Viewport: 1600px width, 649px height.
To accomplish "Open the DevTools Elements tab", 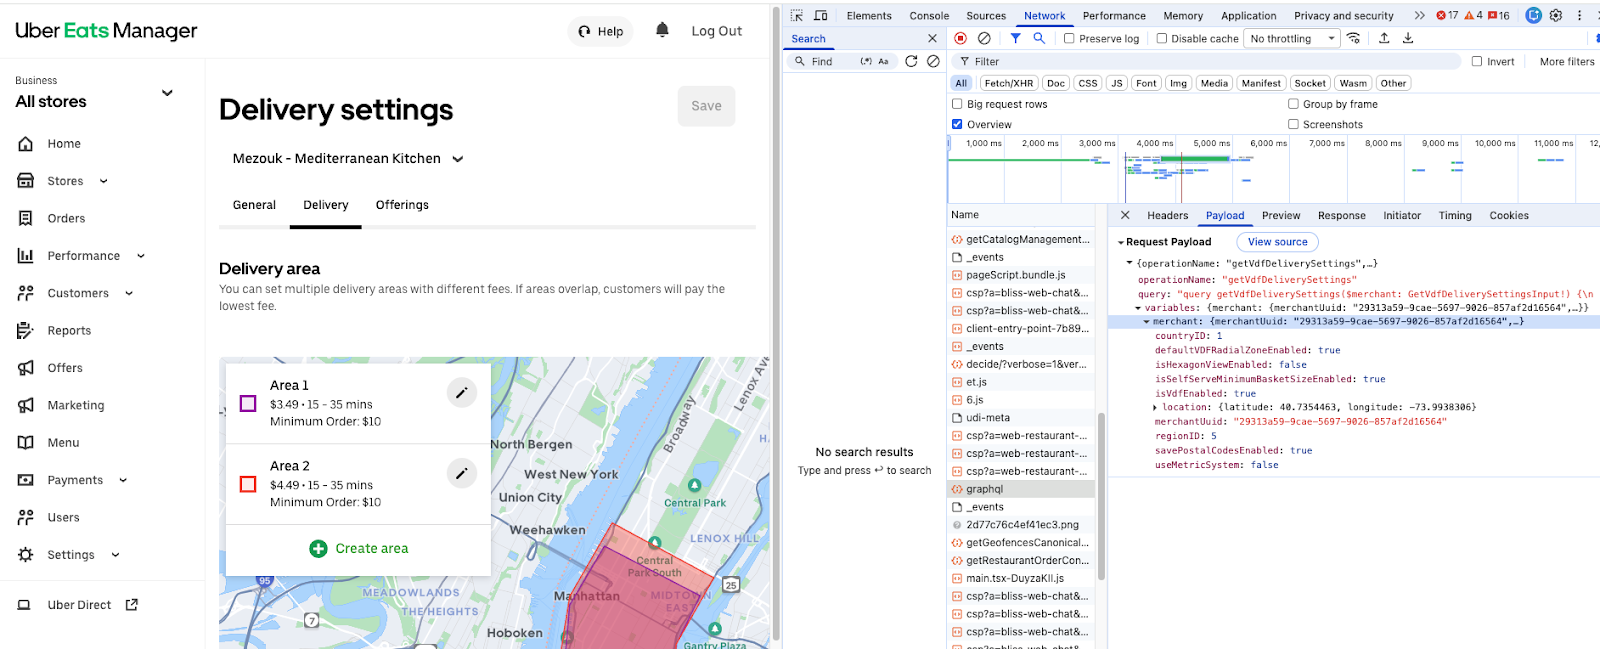I will 869,16.
